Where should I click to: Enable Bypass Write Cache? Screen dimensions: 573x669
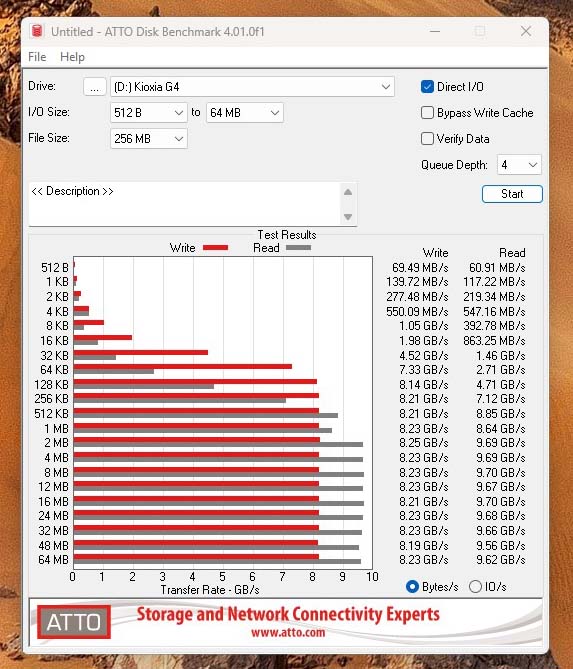coord(427,113)
